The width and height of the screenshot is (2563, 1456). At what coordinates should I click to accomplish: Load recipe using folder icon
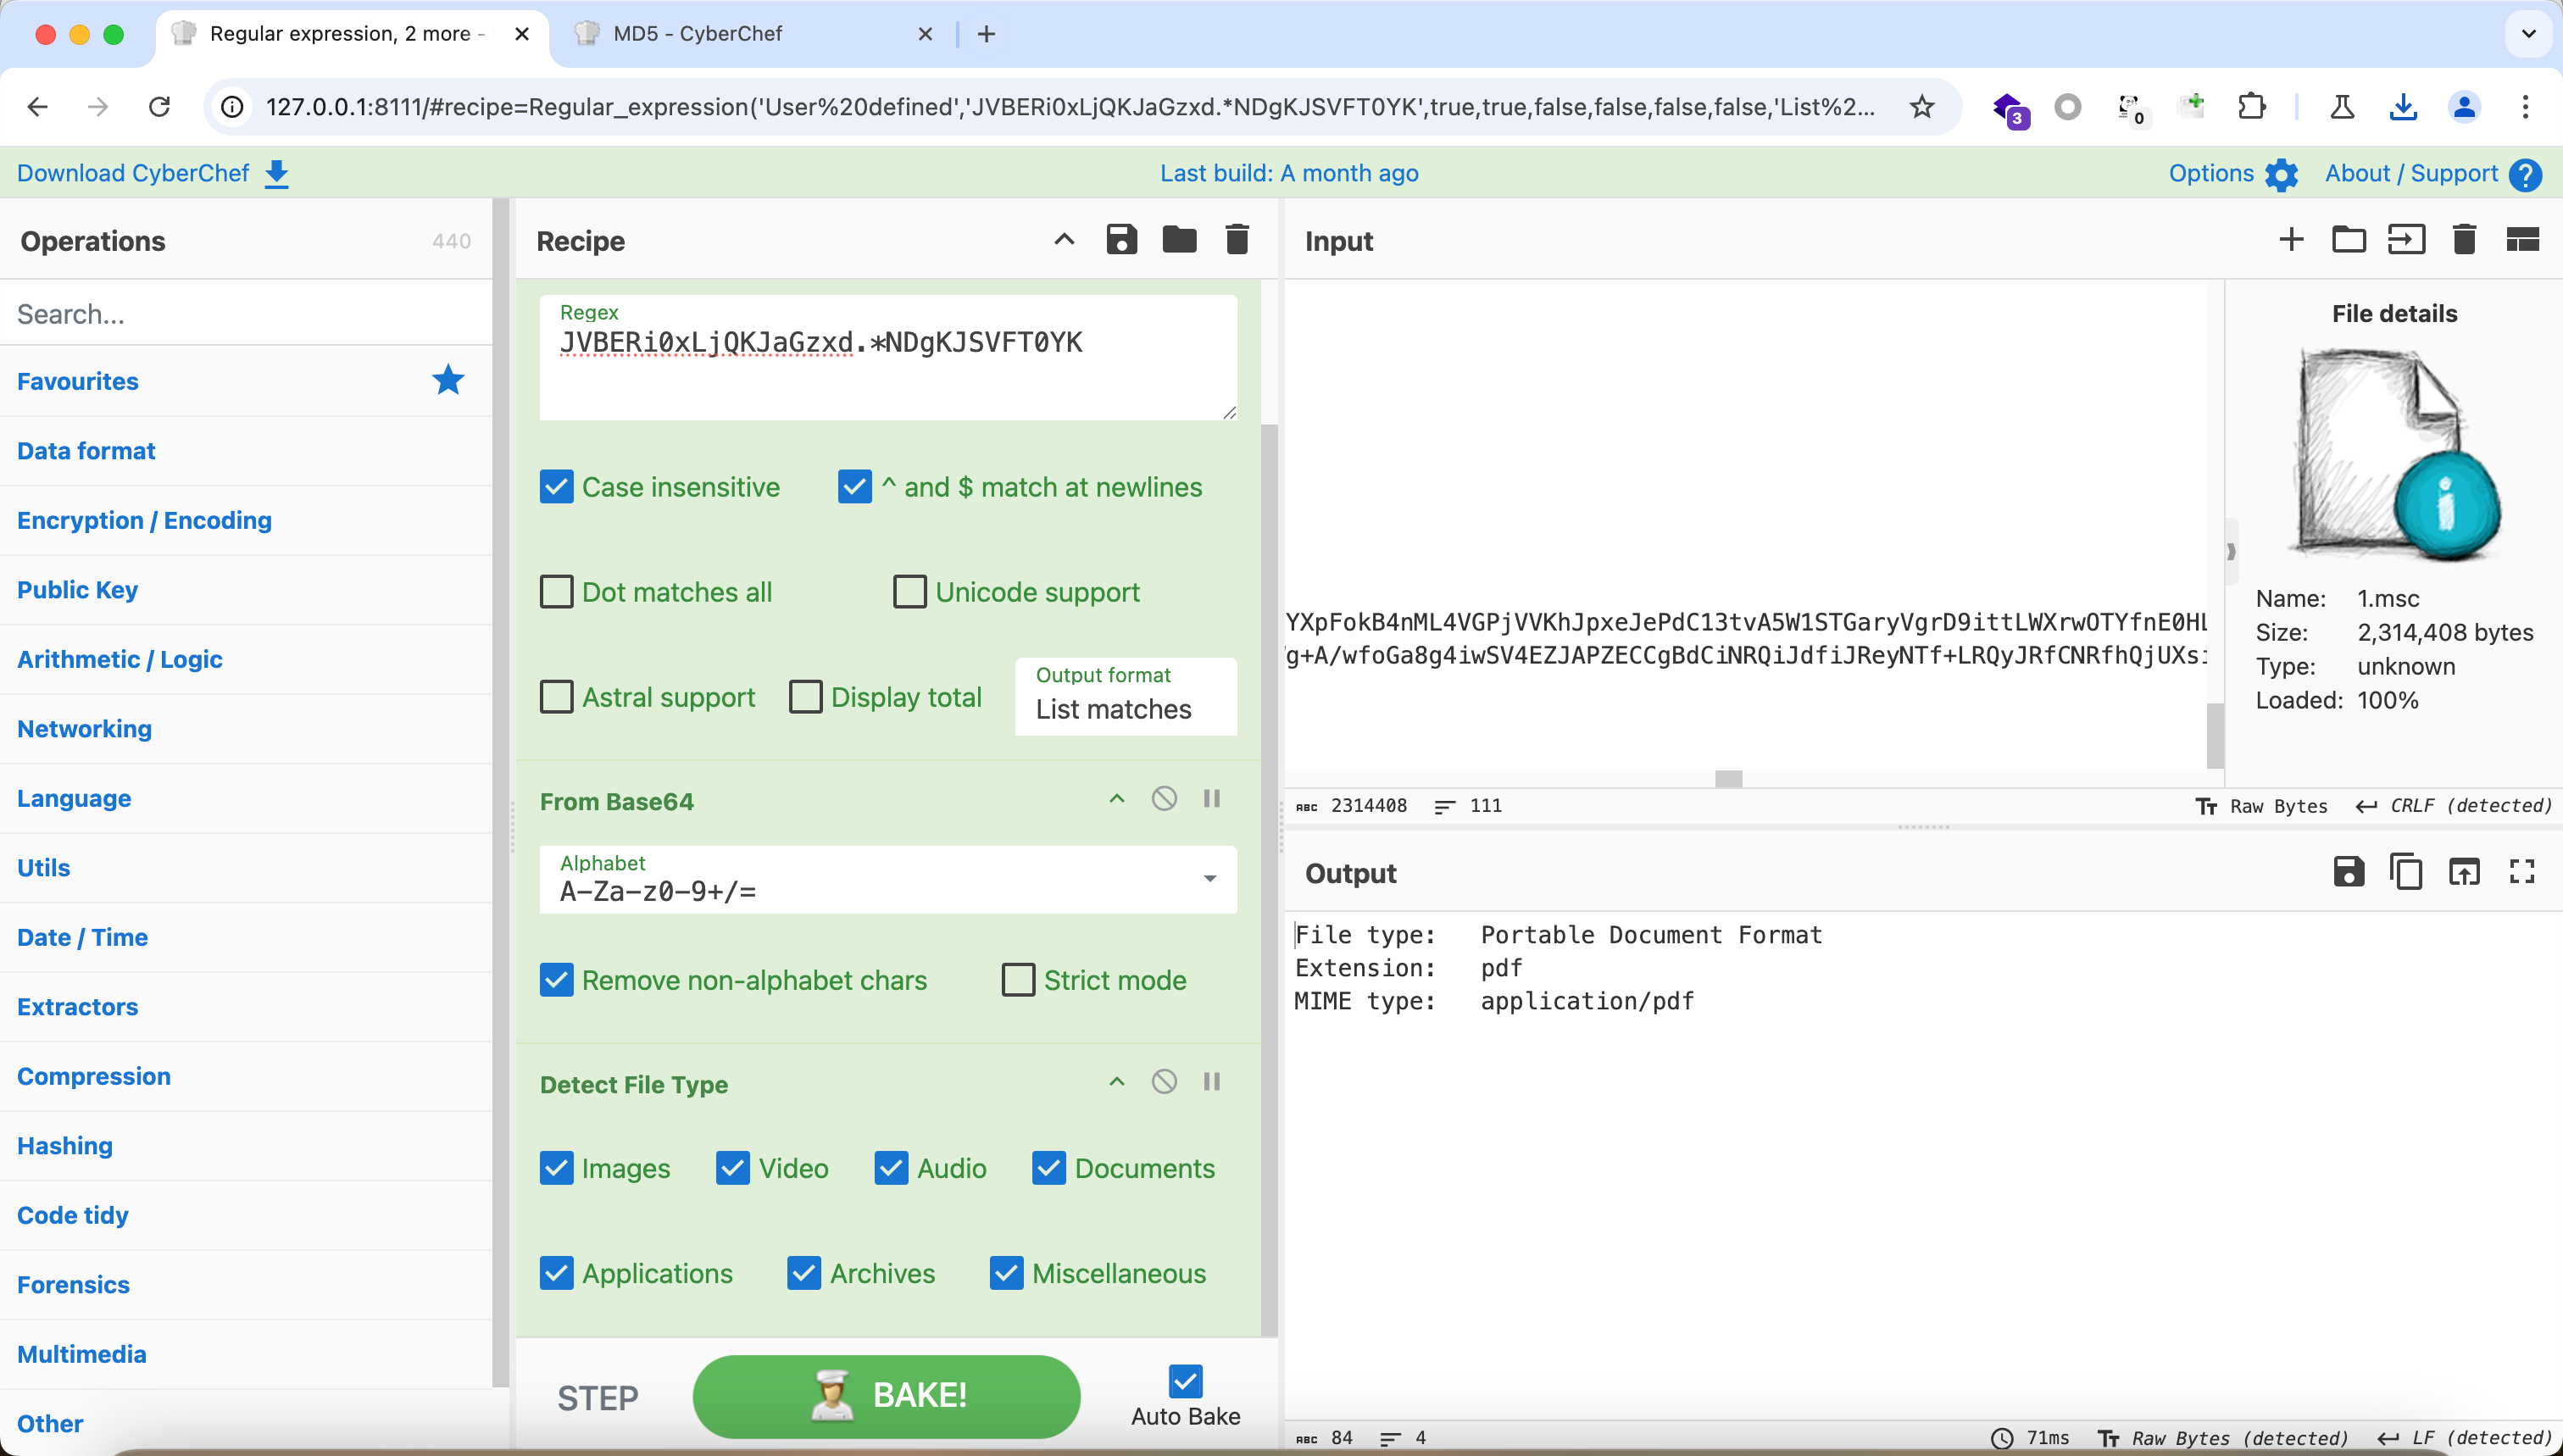coord(1179,240)
